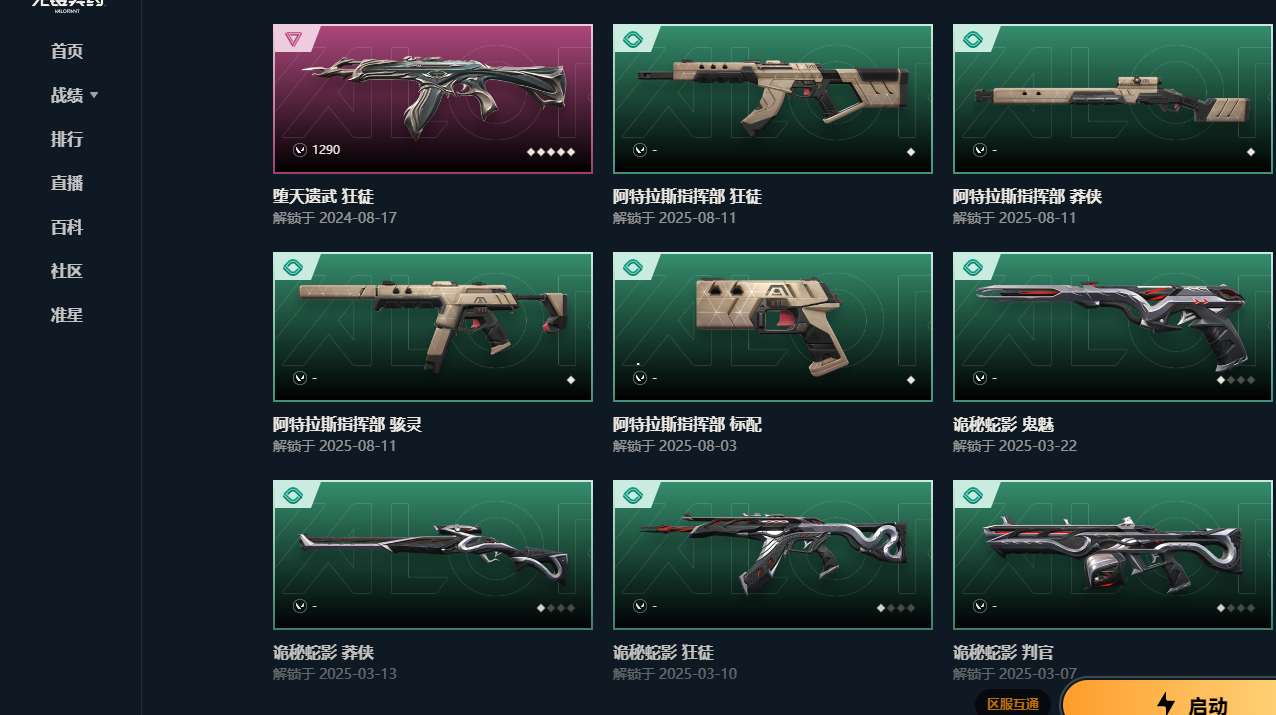Click the green tier badge on 诡秘蛇影 判官 card
This screenshot has height=715, width=1276.
click(x=973, y=496)
